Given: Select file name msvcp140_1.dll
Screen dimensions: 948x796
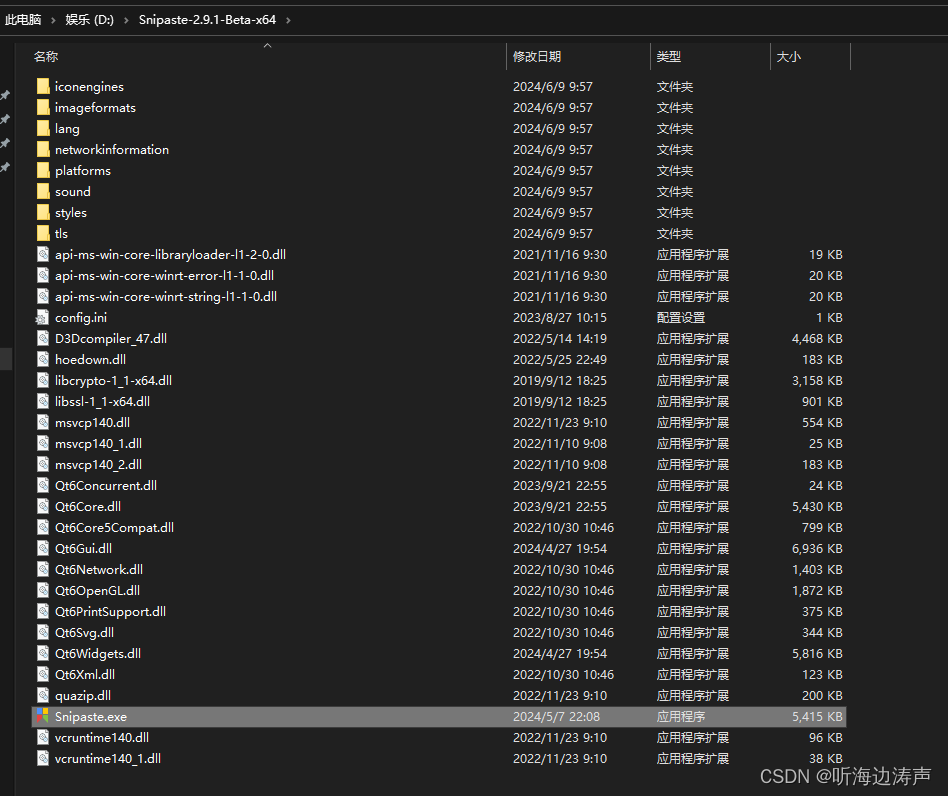Looking at the screenshot, I should pyautogui.click(x=99, y=444).
